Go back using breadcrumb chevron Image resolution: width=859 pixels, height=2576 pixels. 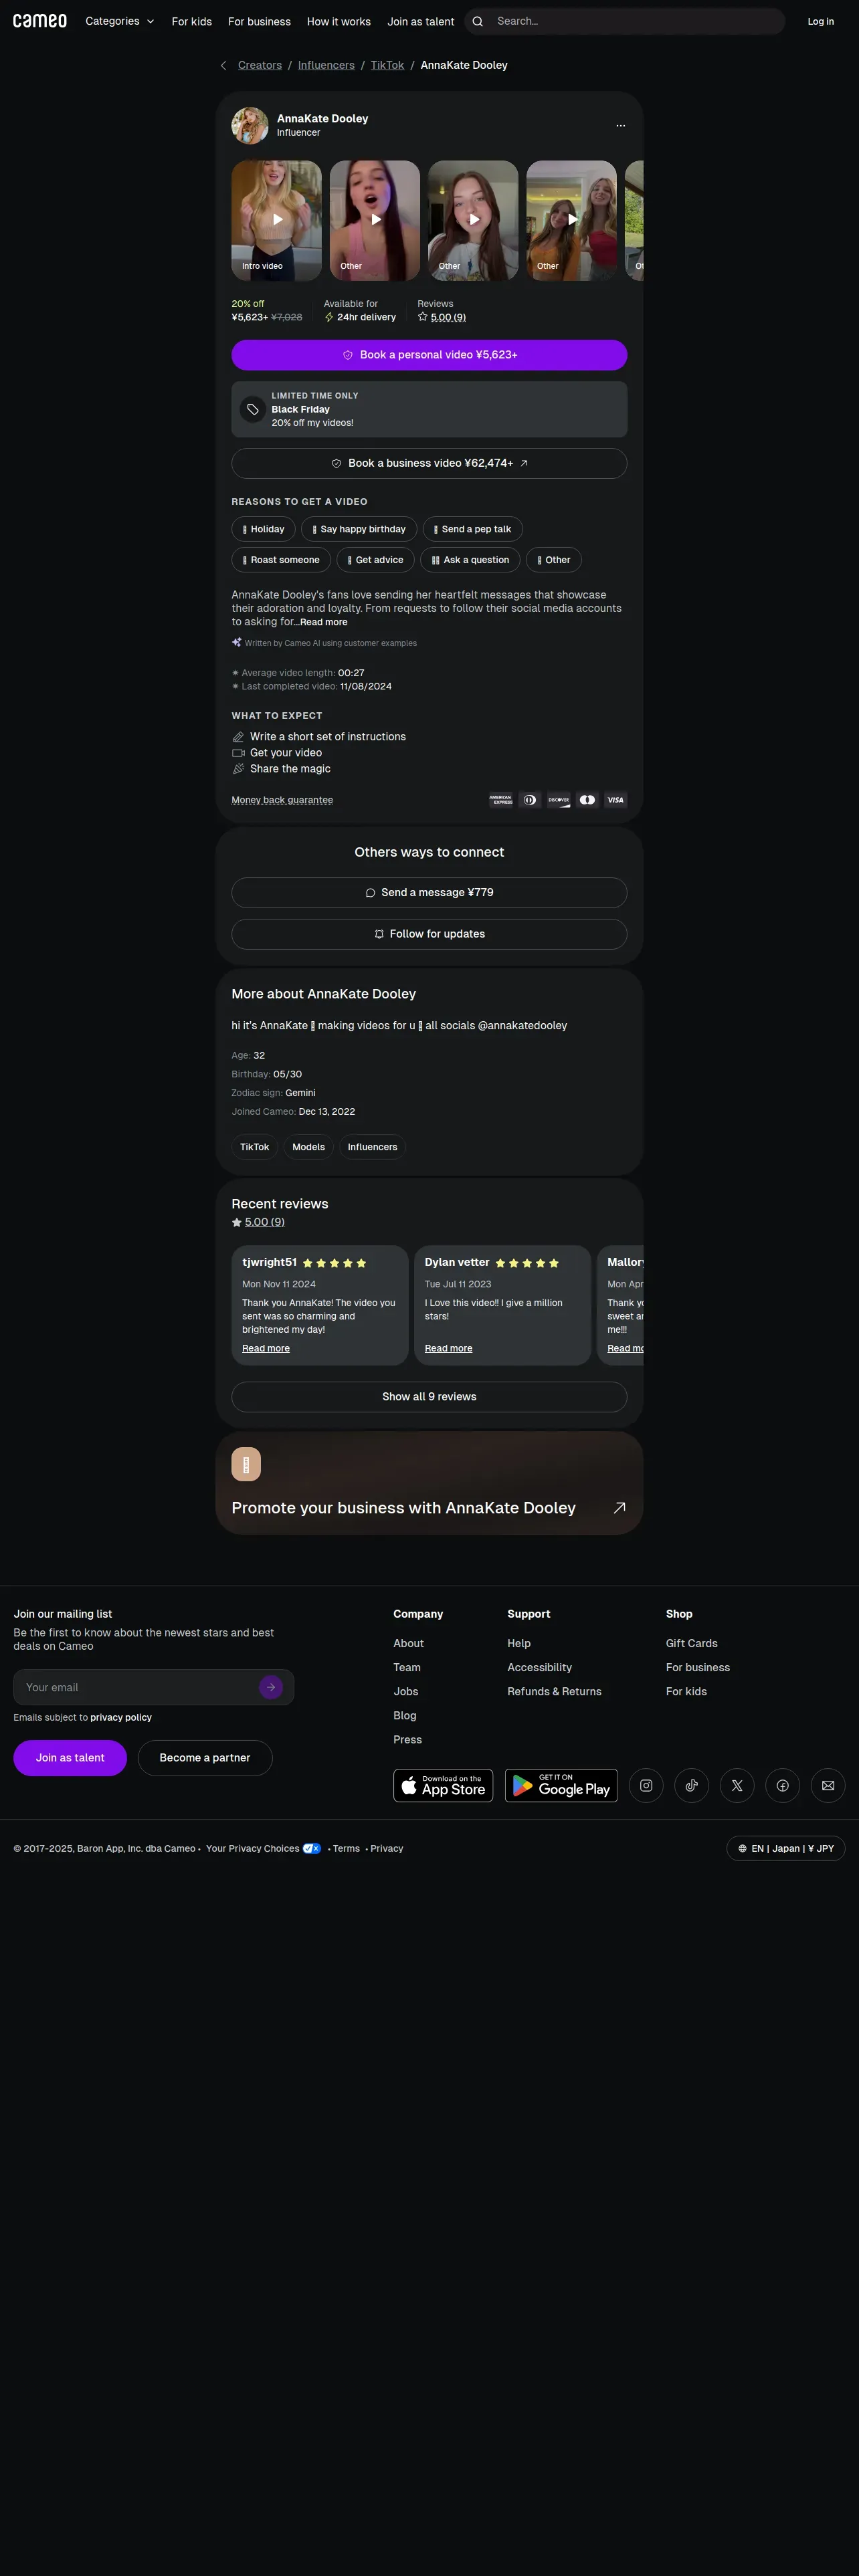tap(223, 65)
